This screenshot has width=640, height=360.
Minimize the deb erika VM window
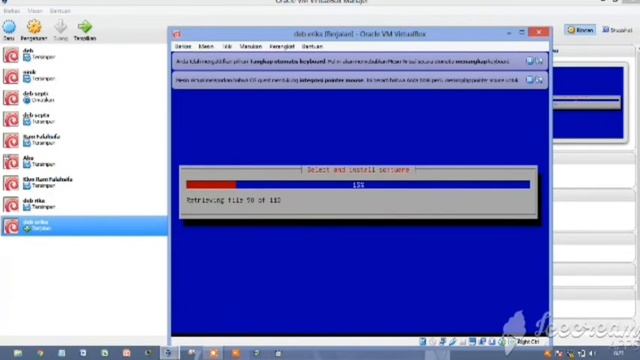coord(509,33)
